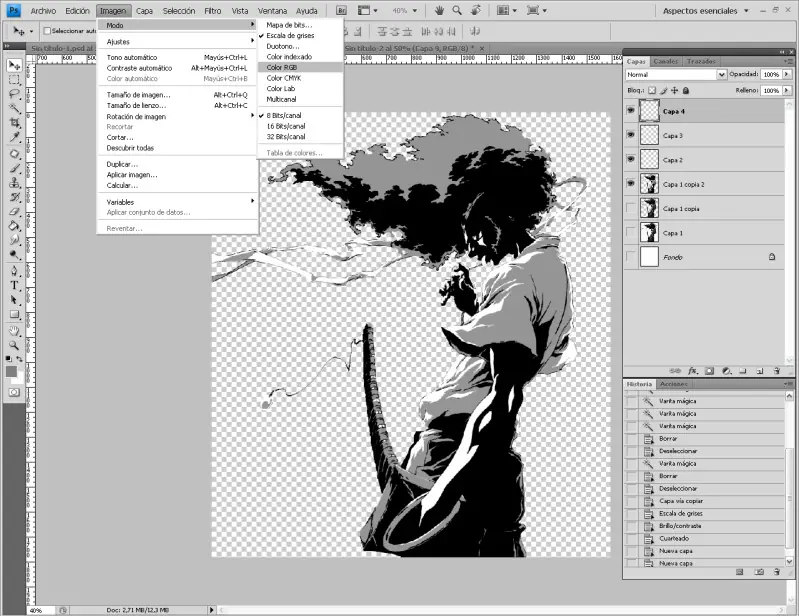
Task: Switch to the Canales tab
Action: click(x=665, y=61)
